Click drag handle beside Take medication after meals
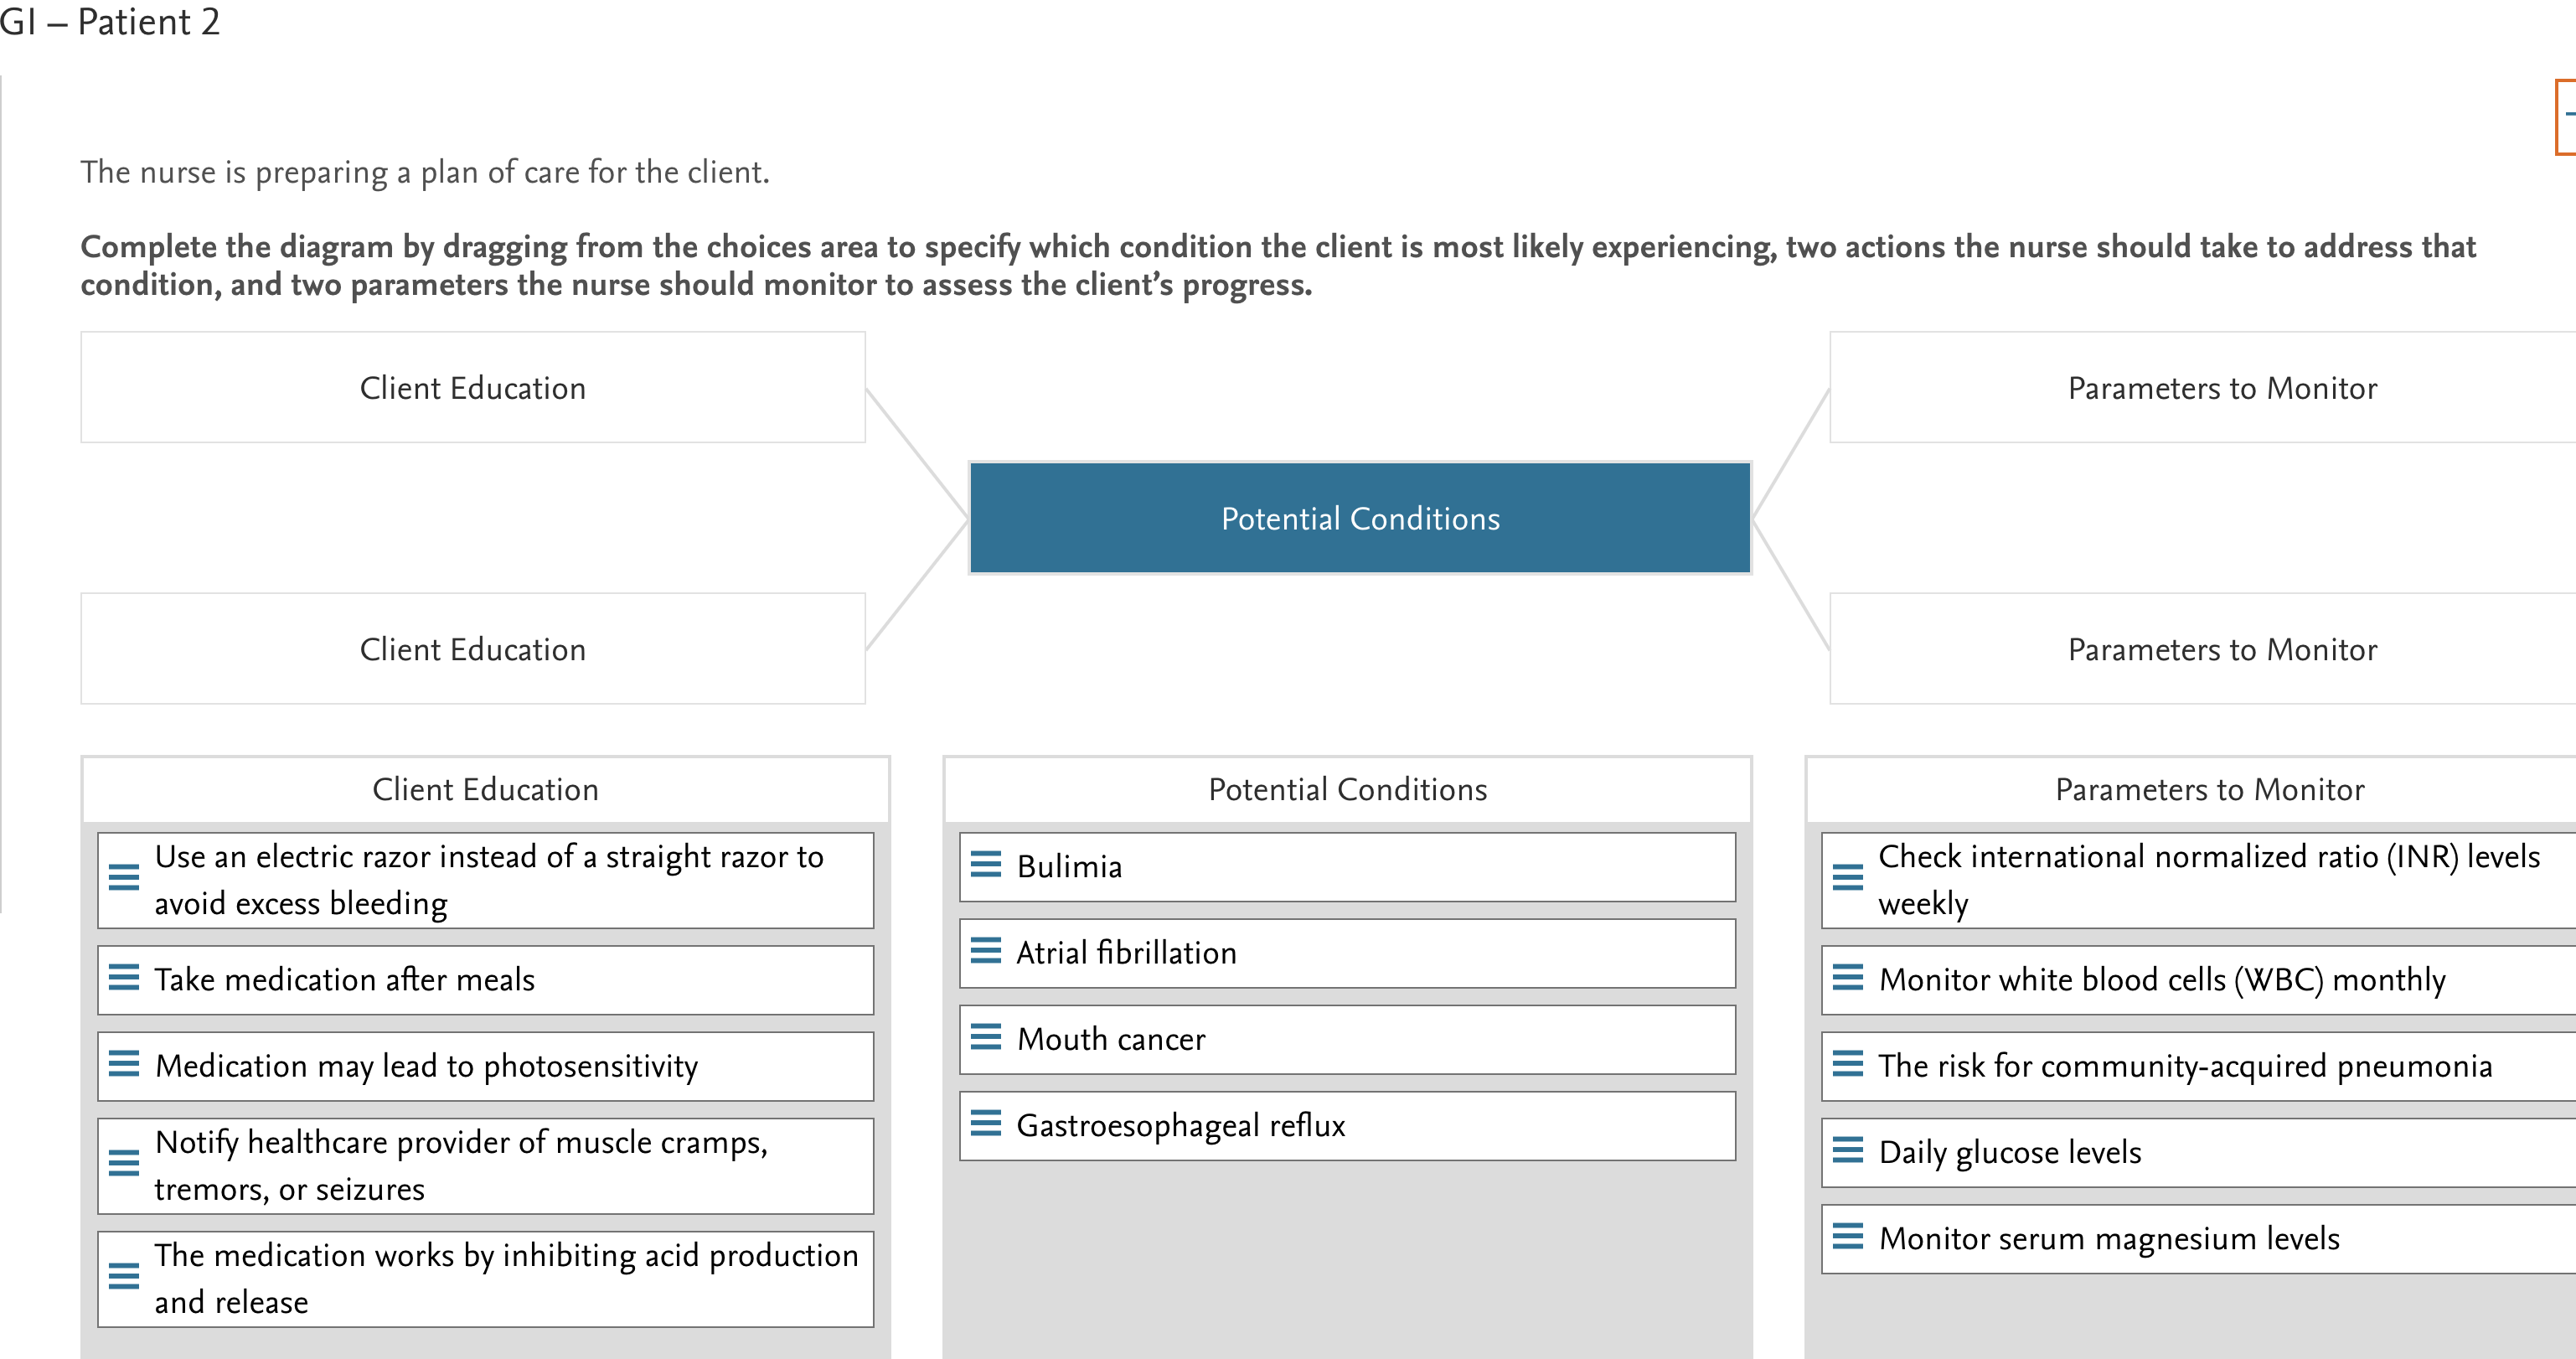 pos(123,977)
